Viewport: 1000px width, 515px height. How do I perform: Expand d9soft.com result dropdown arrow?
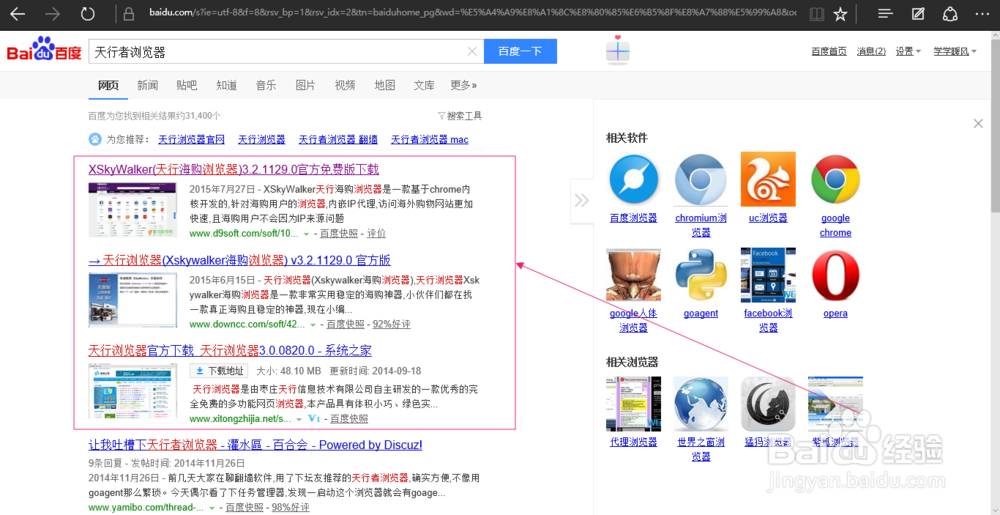306,234
